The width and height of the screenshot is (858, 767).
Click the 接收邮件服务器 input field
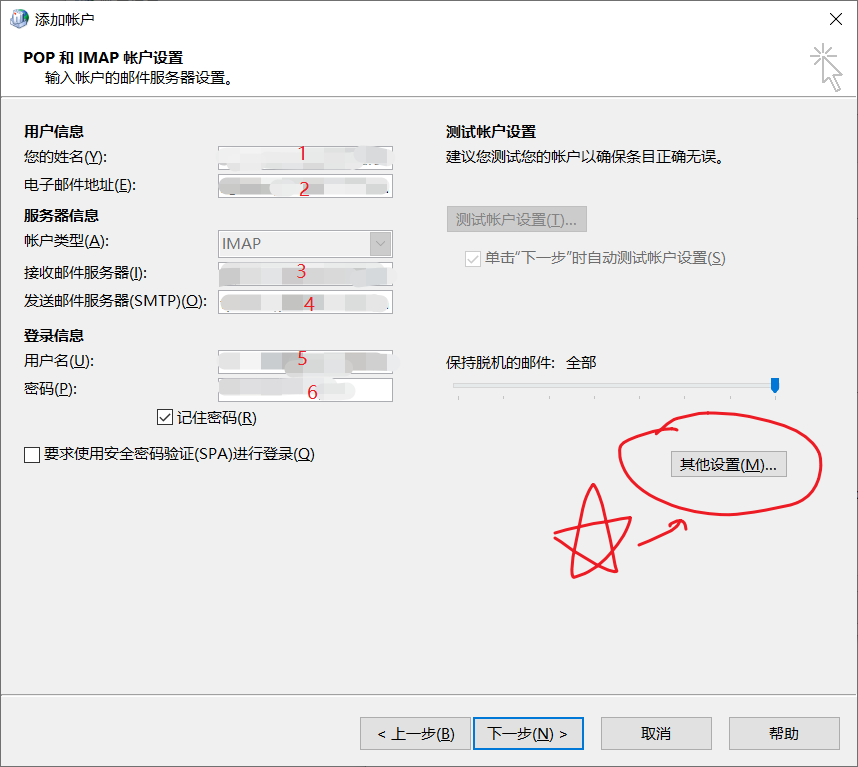click(x=305, y=273)
